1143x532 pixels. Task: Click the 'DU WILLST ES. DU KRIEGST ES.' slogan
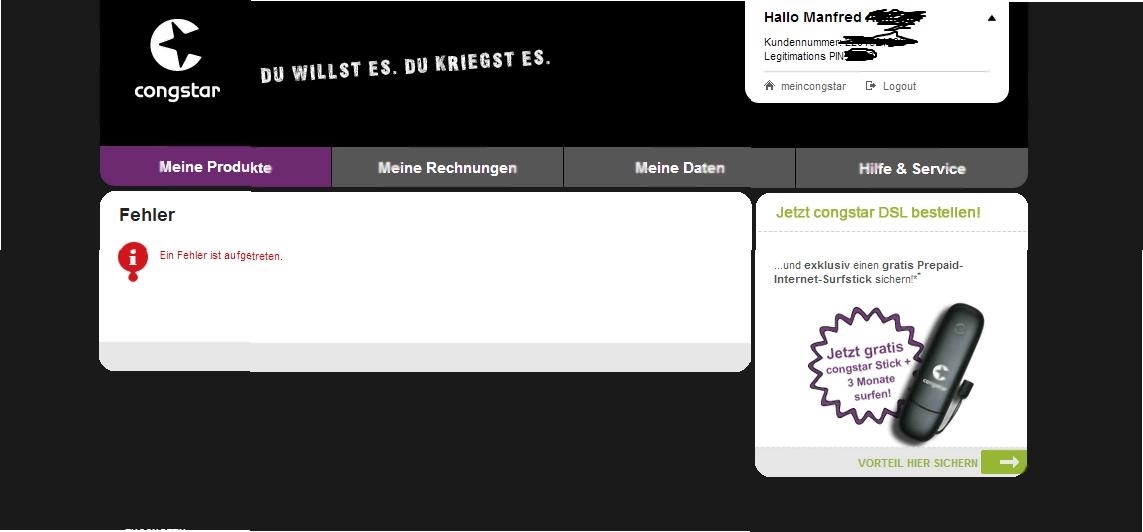coord(405,67)
